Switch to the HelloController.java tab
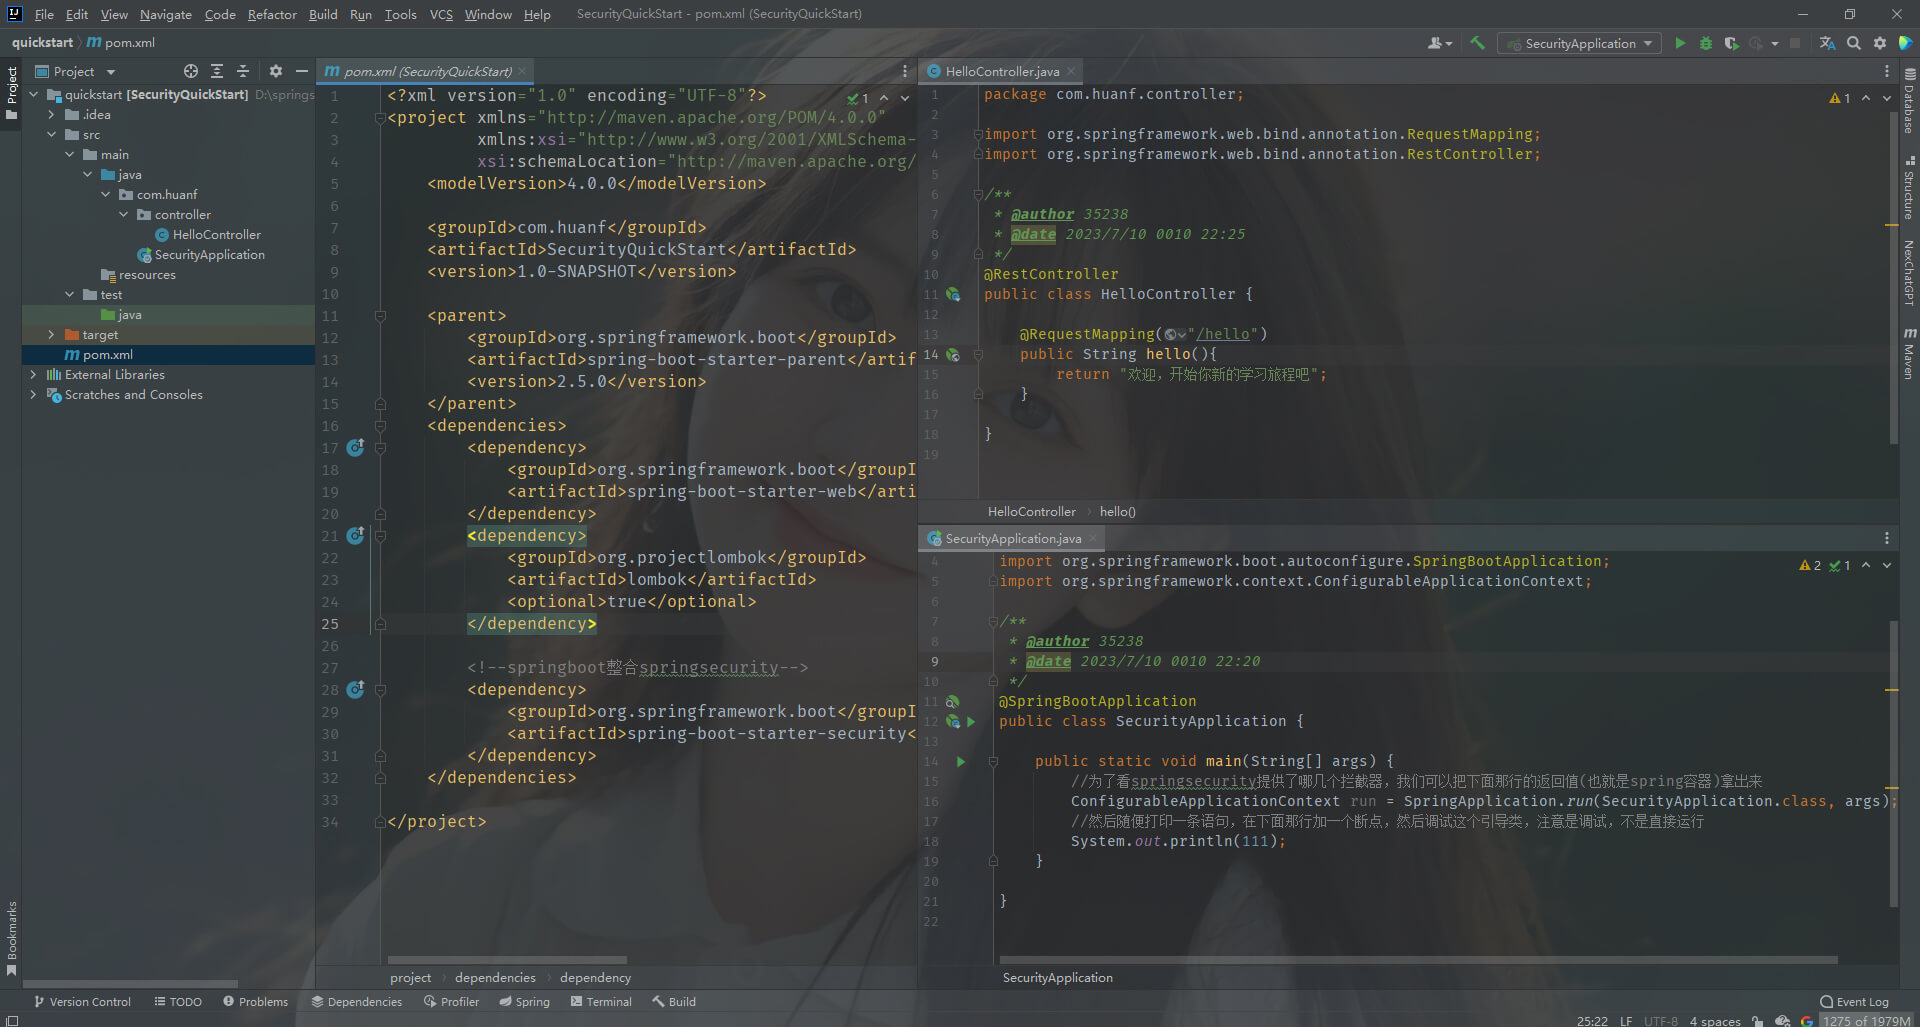1920x1027 pixels. coord(1002,71)
